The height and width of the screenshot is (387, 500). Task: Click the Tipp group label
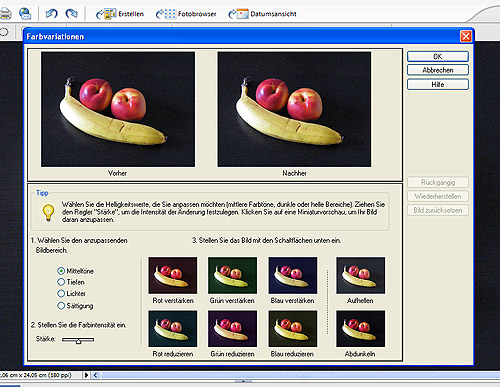coord(42,193)
